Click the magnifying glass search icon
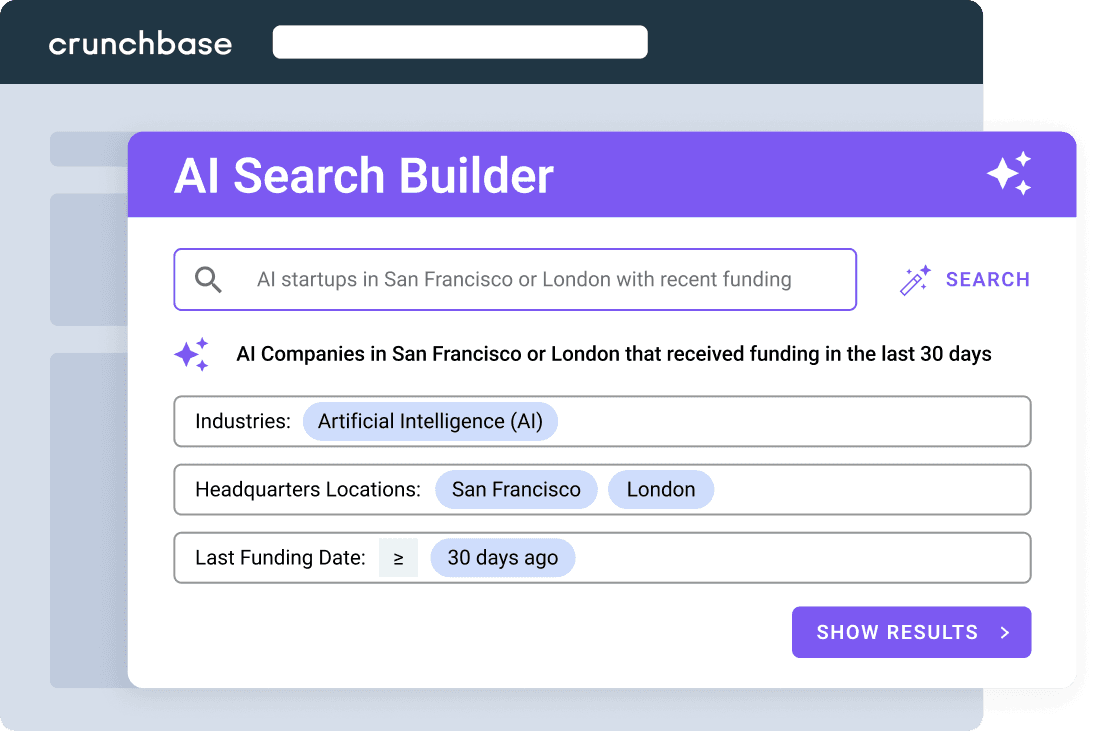Screen dimensions: 1096x731 coord(208,280)
